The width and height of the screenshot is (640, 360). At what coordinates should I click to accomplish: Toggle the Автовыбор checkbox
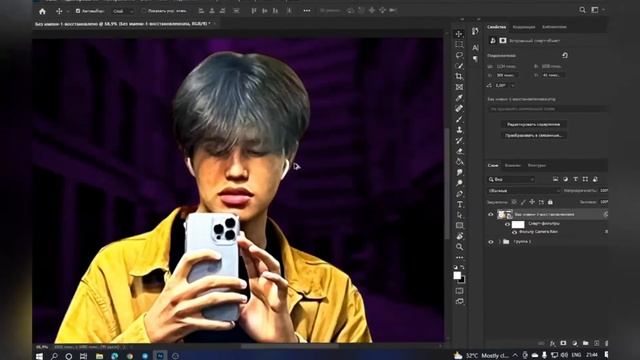tap(78, 11)
